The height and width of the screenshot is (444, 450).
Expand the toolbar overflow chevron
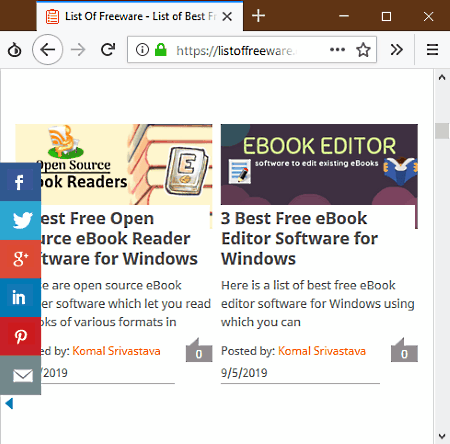[396, 50]
